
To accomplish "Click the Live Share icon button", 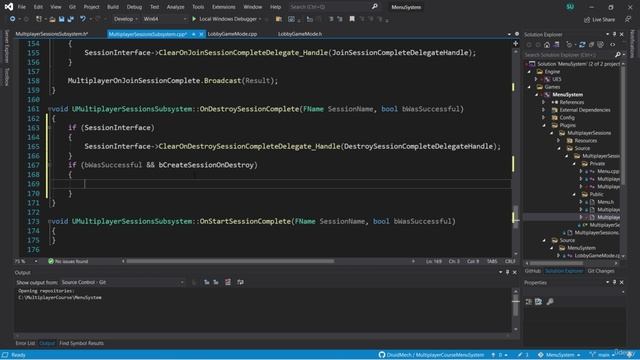I will (587, 19).
